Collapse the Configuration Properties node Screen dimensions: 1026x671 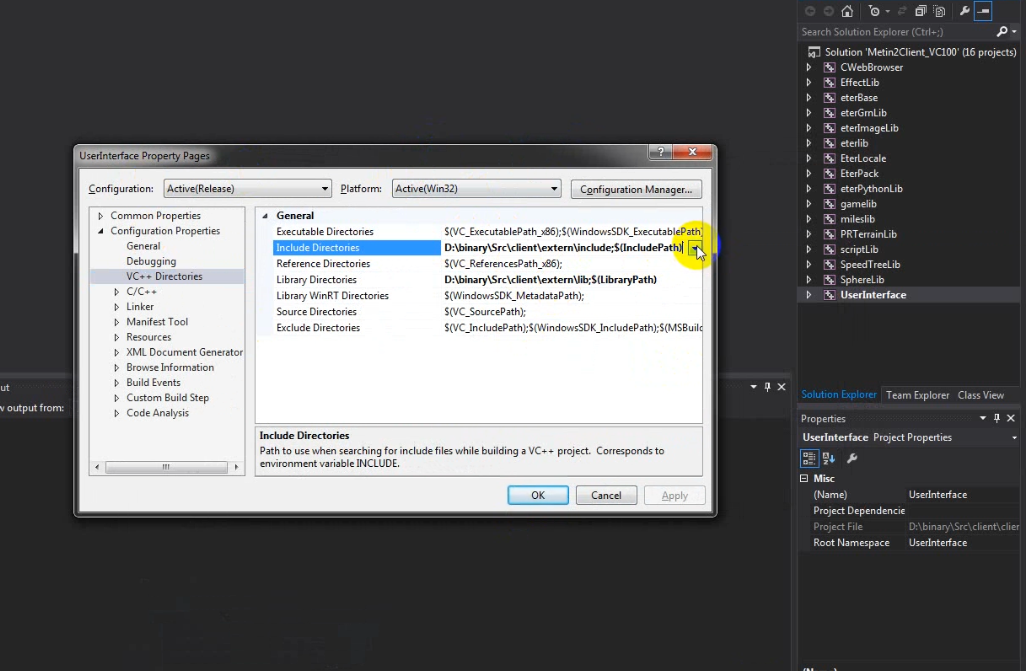point(101,231)
